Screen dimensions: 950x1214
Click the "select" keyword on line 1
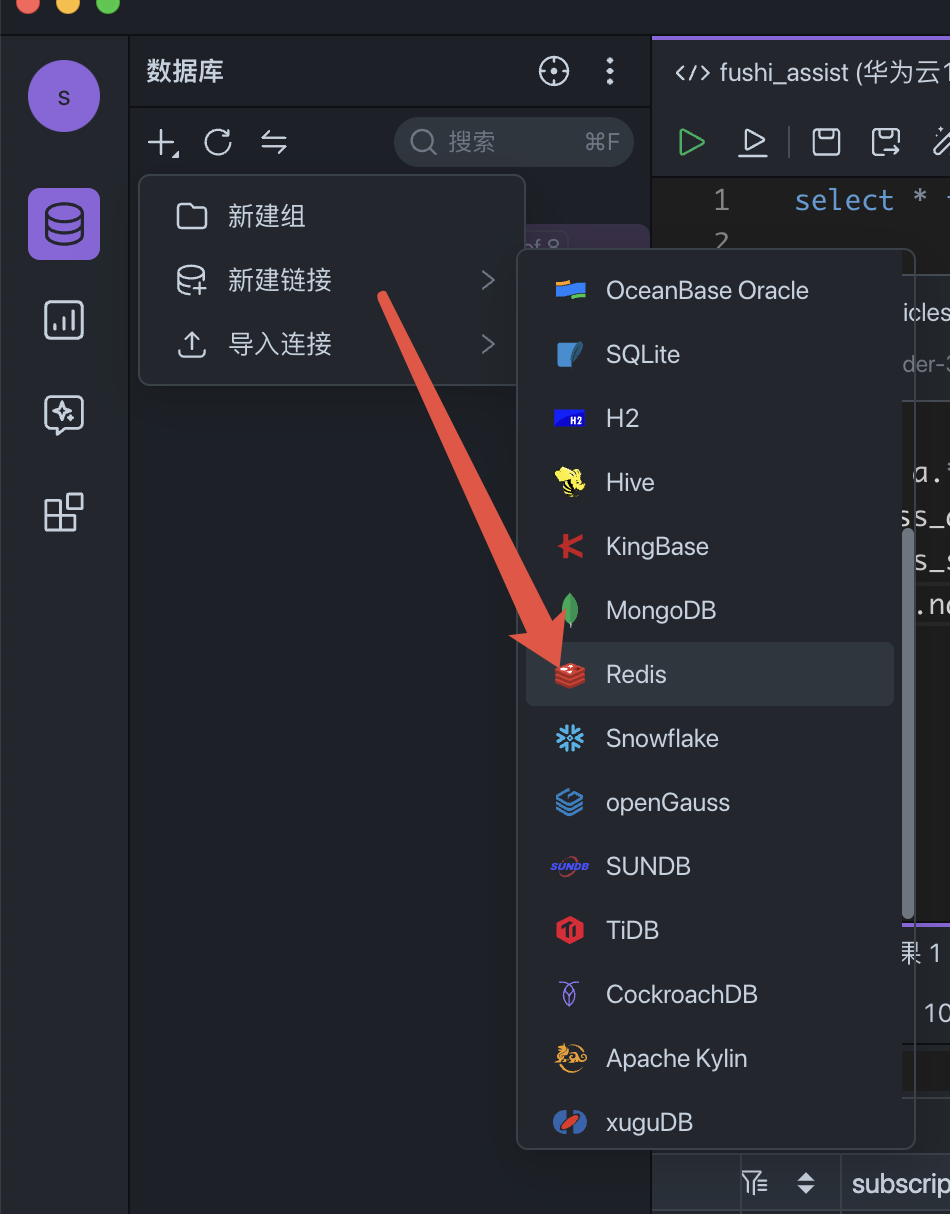(844, 200)
